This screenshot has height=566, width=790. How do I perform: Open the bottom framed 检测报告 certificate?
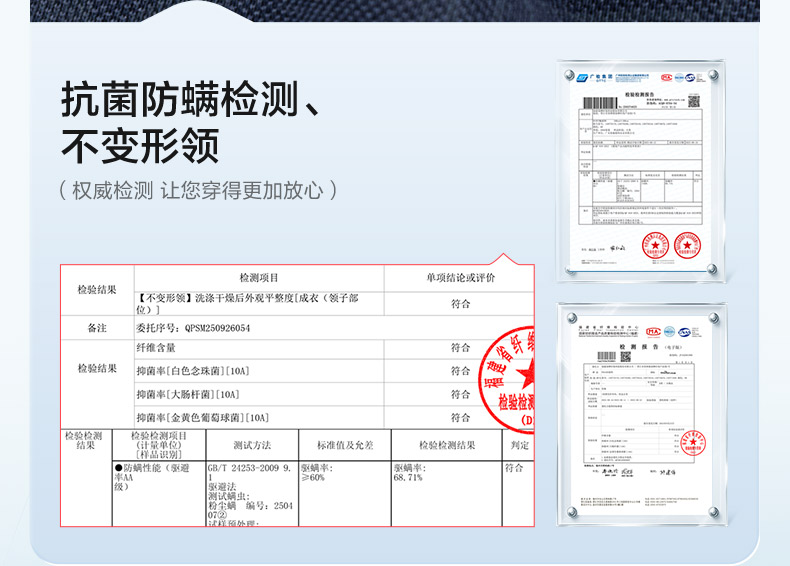(x=642, y=410)
